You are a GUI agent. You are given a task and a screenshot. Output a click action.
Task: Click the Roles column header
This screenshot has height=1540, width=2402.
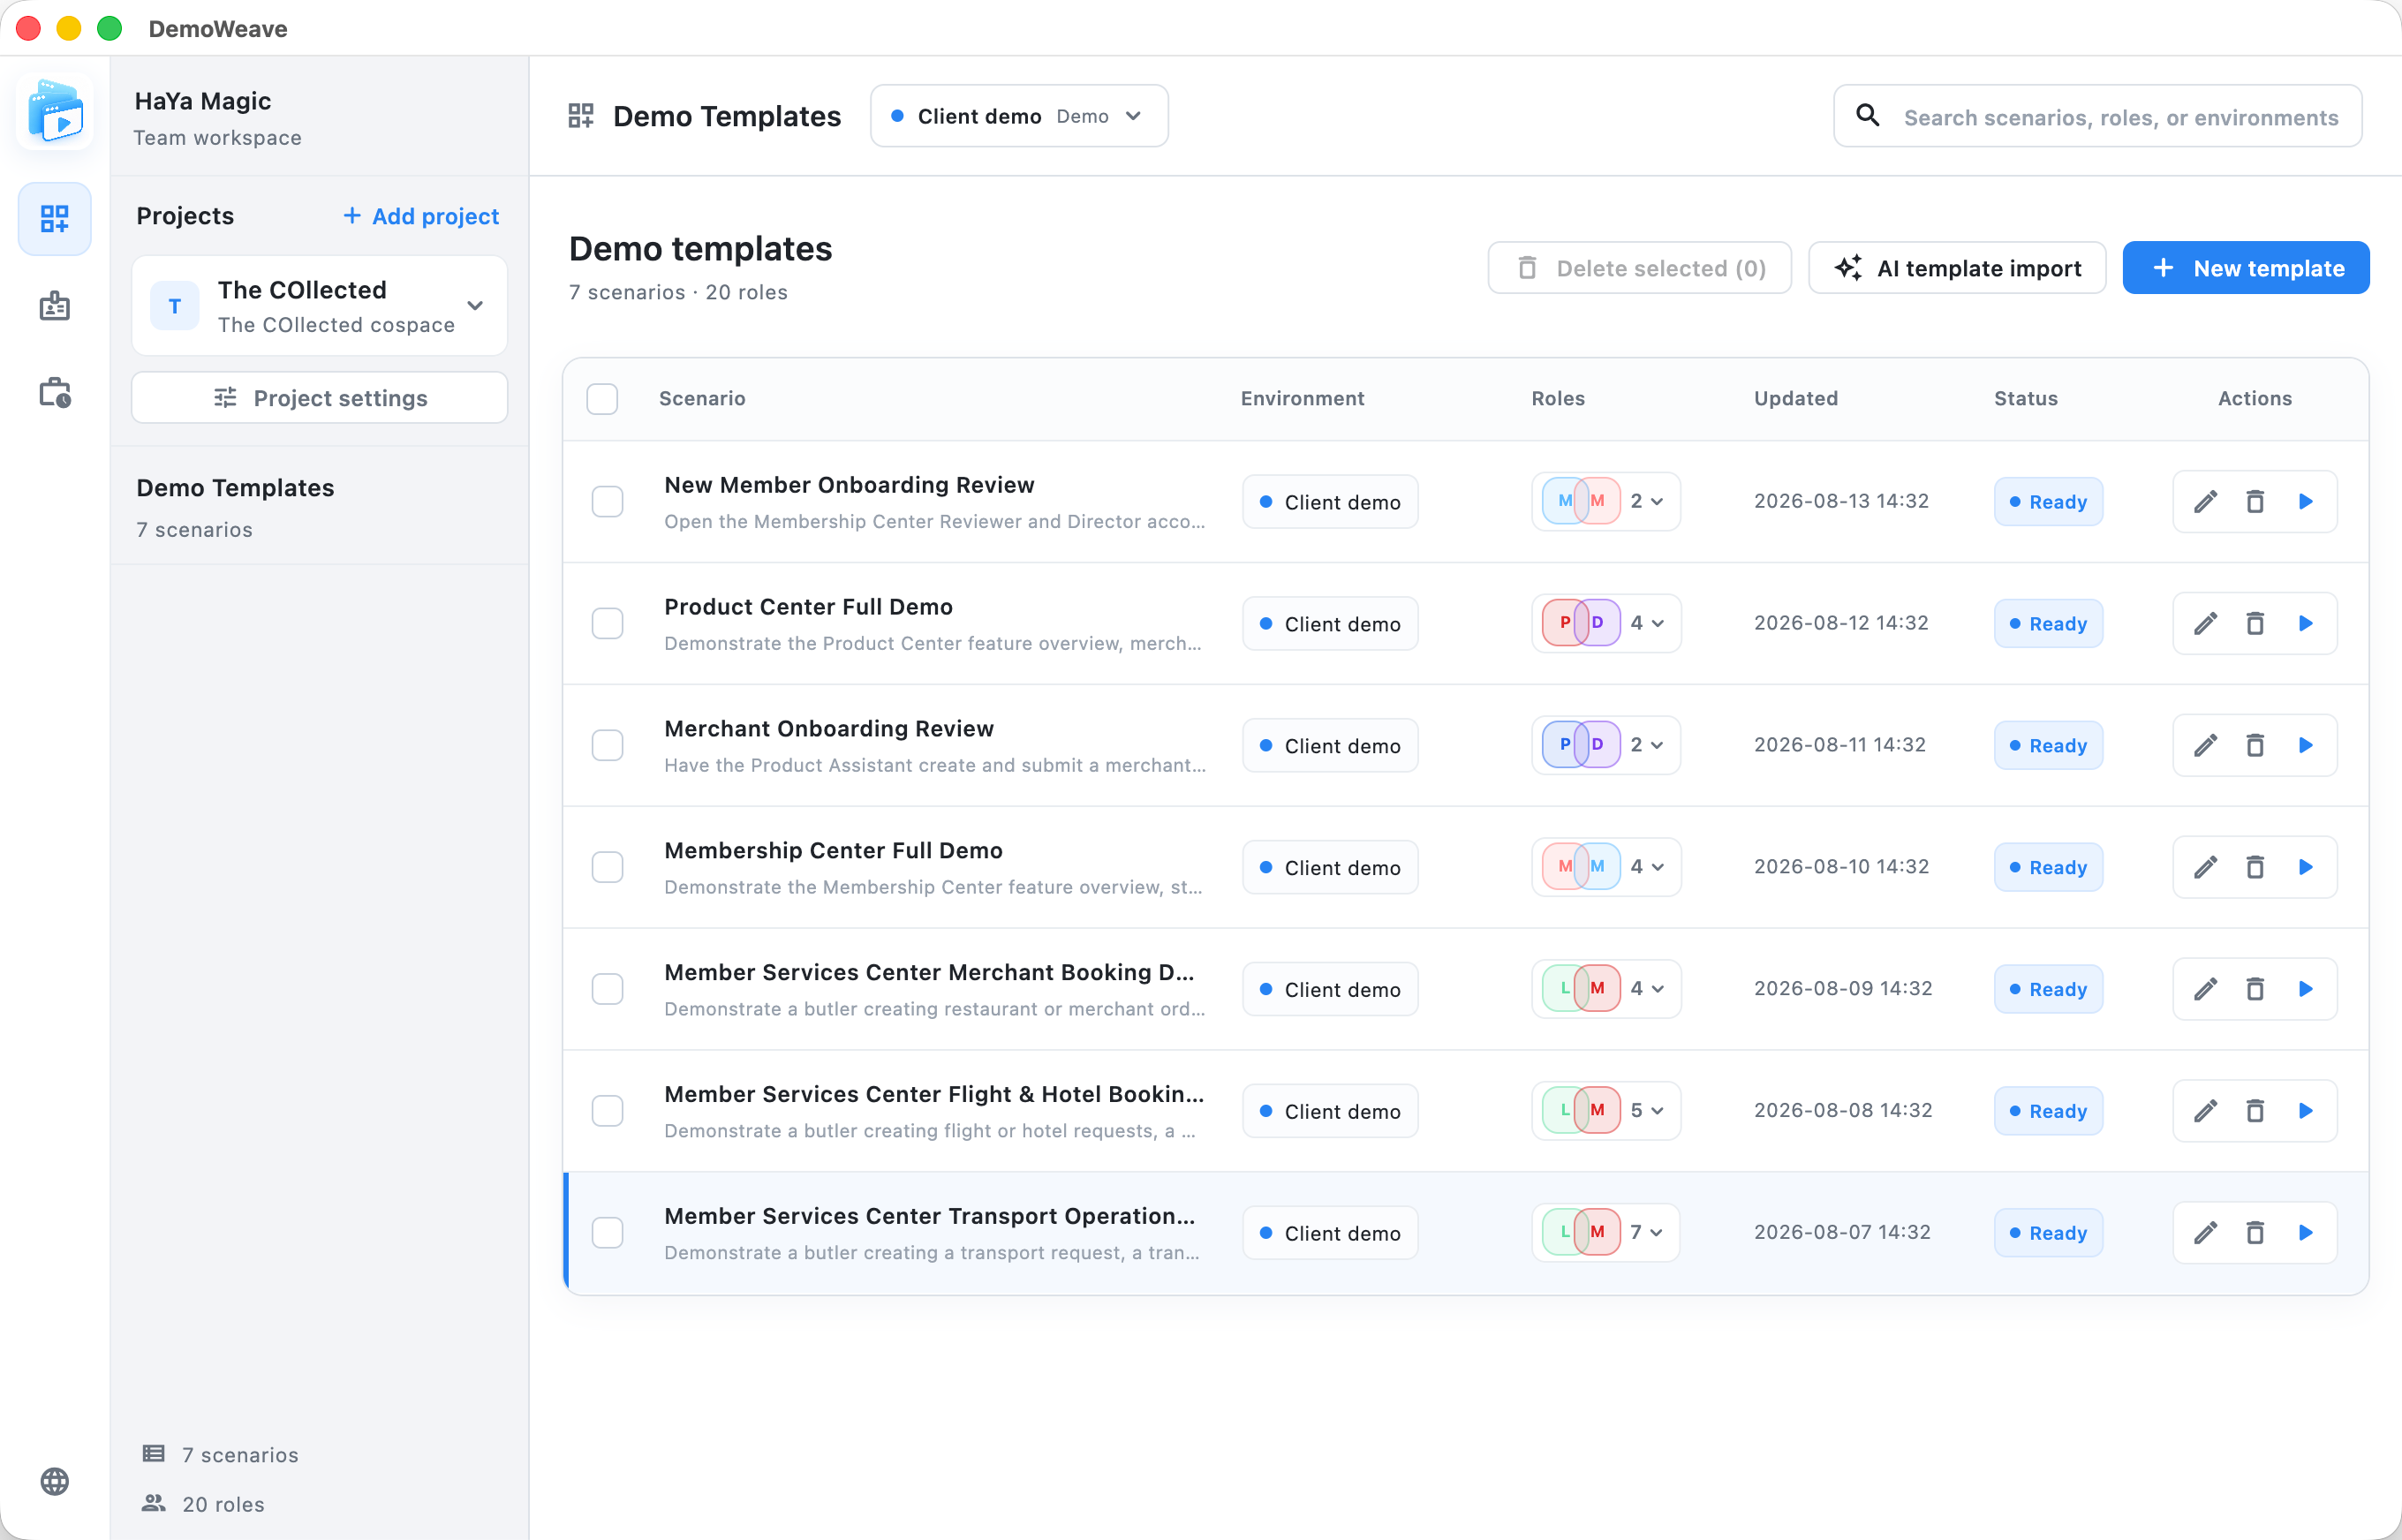1558,399
